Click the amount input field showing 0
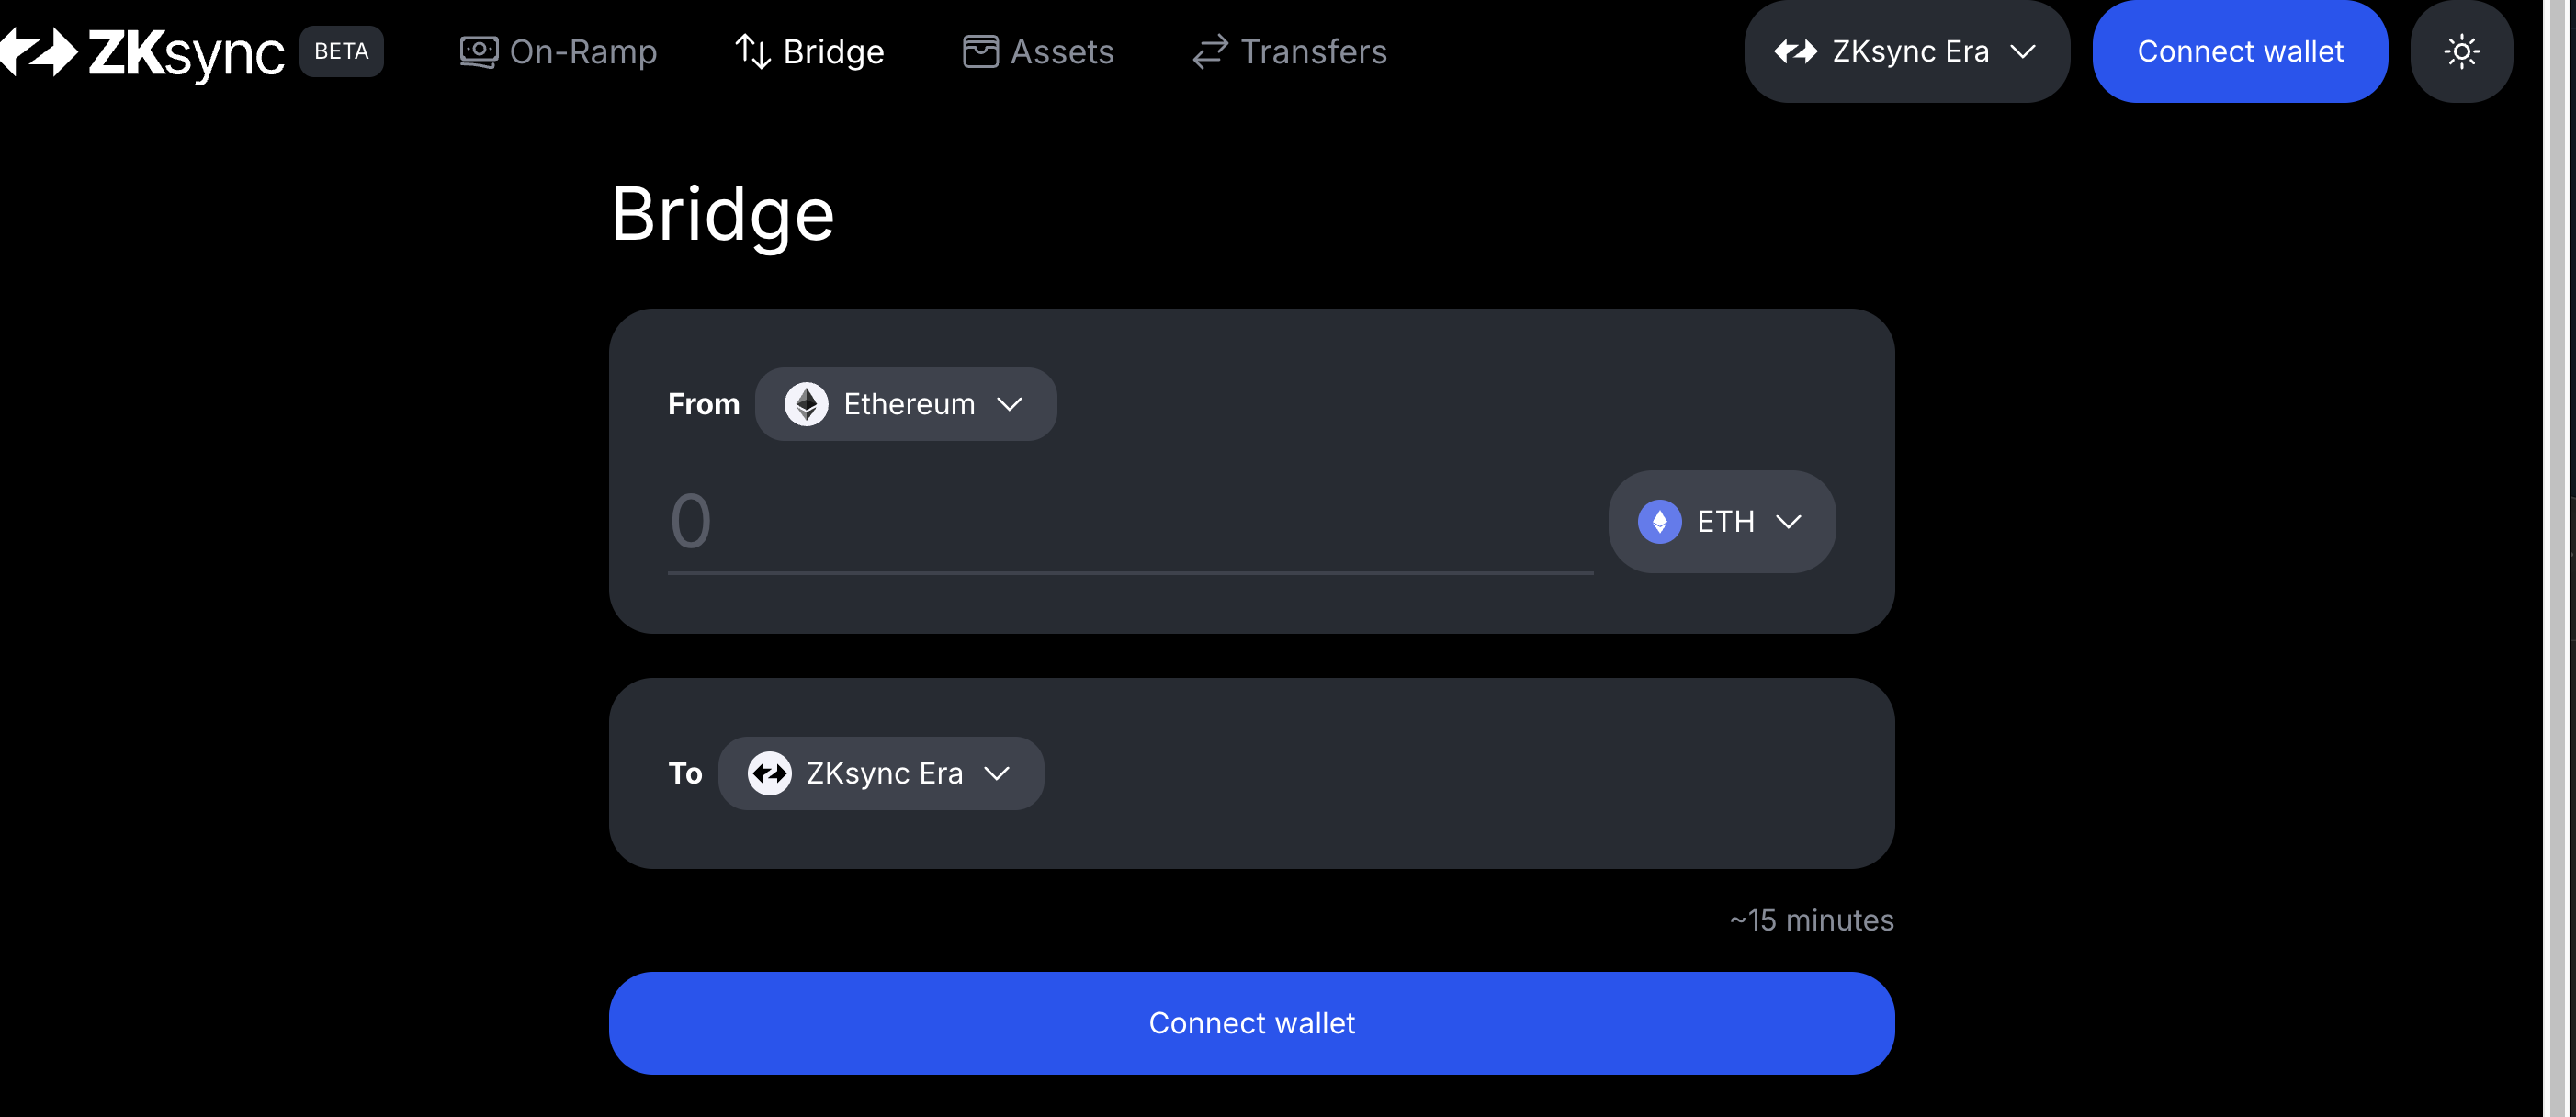Viewport: 2576px width, 1117px height. point(1130,522)
